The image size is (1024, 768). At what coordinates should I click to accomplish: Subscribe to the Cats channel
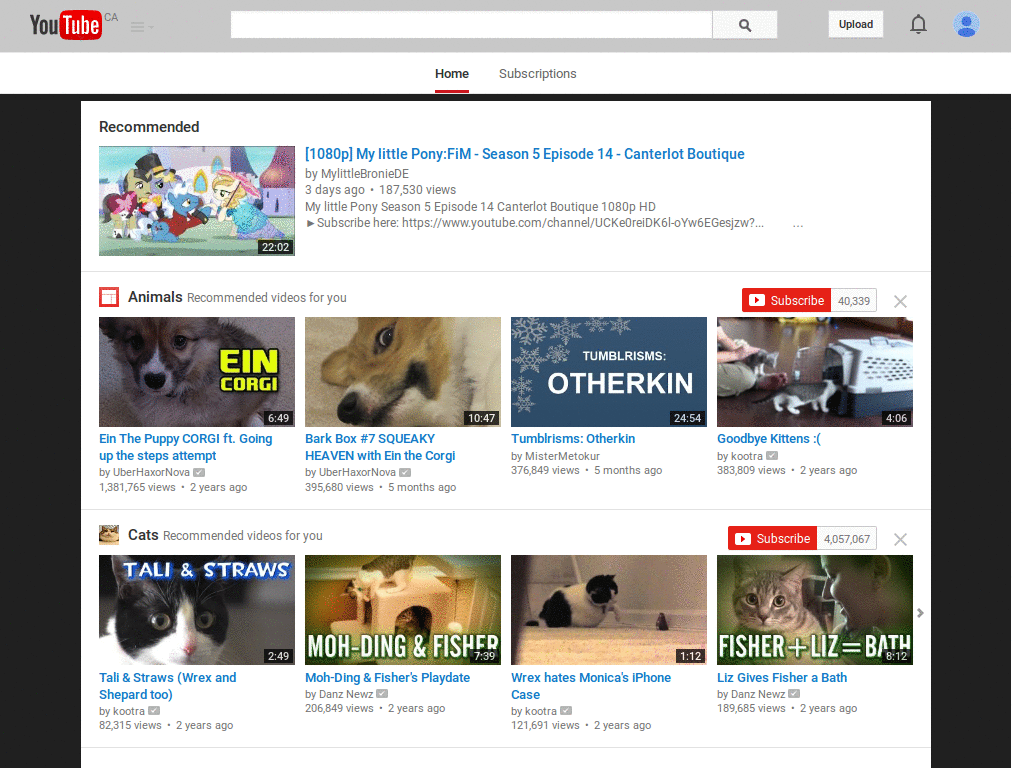pos(773,538)
